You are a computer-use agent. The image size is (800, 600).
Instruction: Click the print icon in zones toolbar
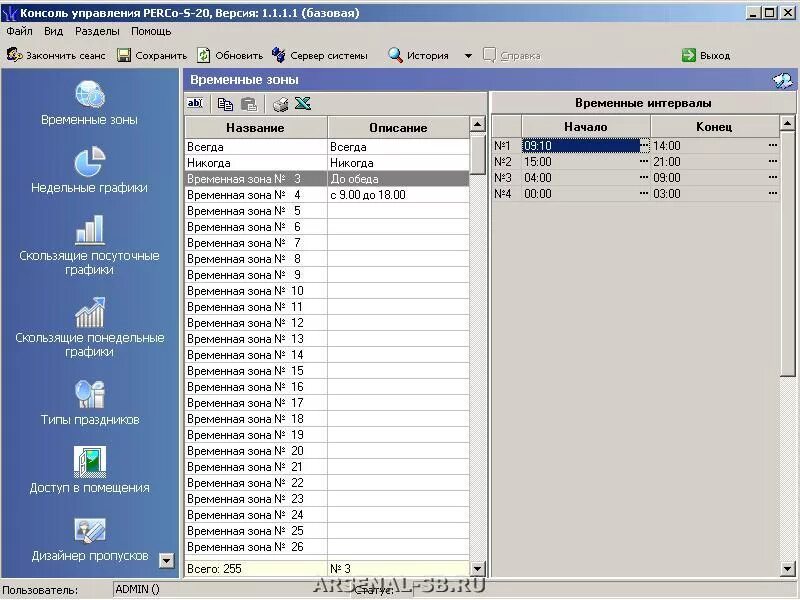(x=280, y=104)
